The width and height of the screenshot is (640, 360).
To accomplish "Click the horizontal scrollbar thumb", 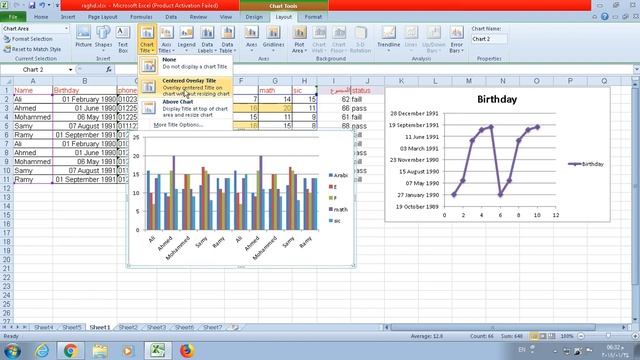I will (493, 327).
